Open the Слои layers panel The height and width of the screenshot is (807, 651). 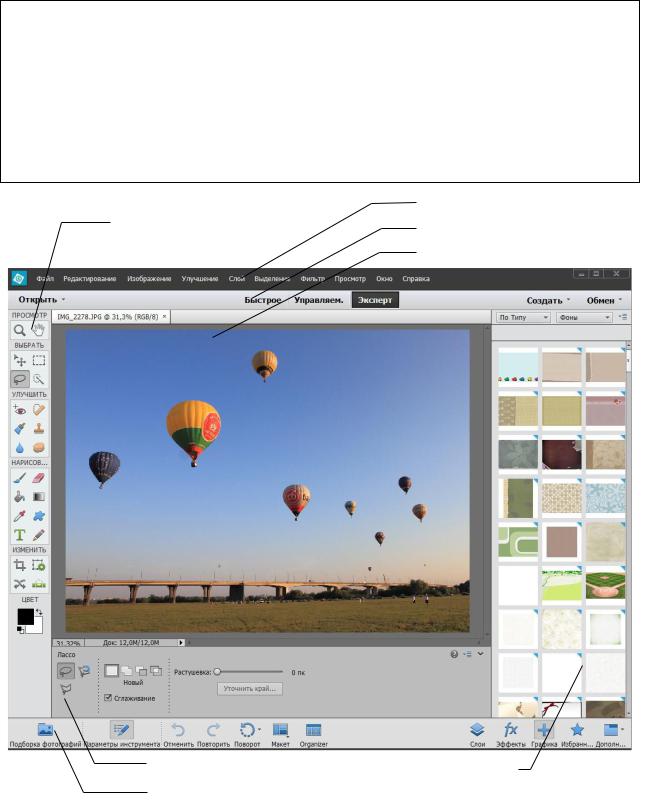477,734
